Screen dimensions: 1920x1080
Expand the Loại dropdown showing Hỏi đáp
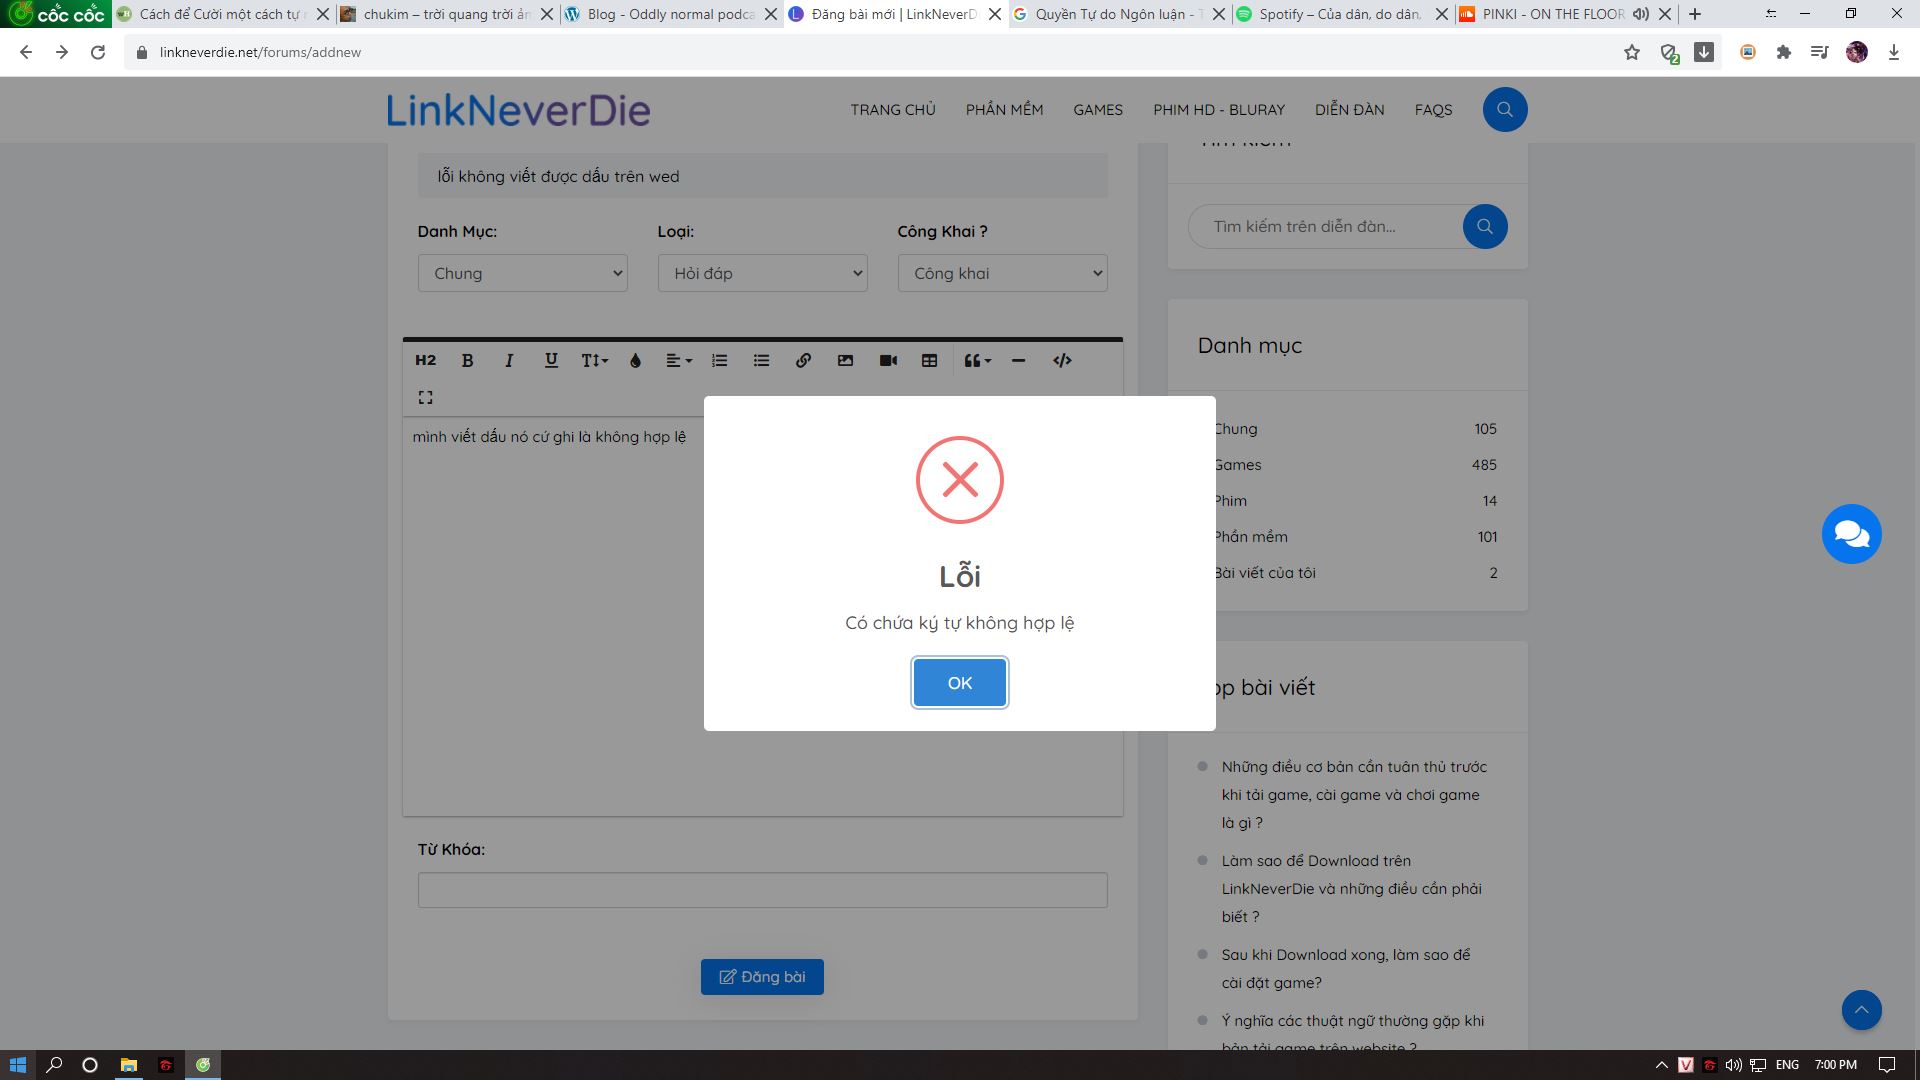coord(762,273)
